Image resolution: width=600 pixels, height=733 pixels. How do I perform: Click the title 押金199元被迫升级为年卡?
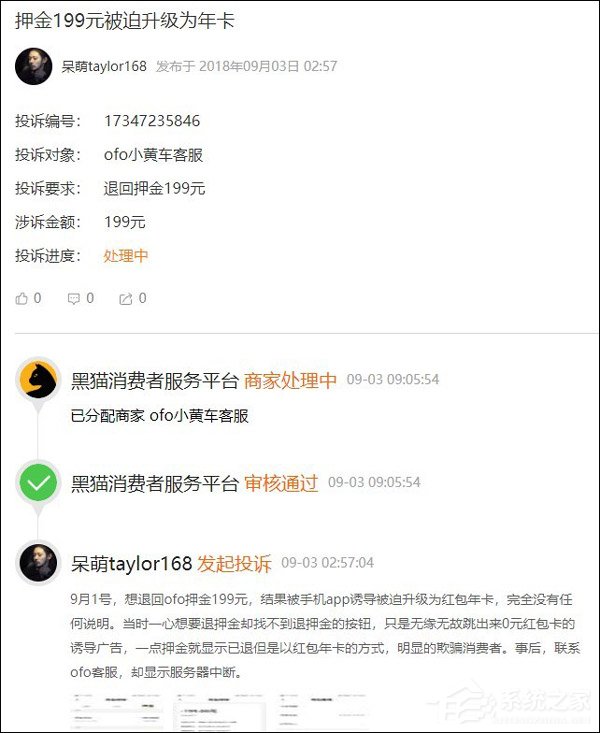point(125,21)
